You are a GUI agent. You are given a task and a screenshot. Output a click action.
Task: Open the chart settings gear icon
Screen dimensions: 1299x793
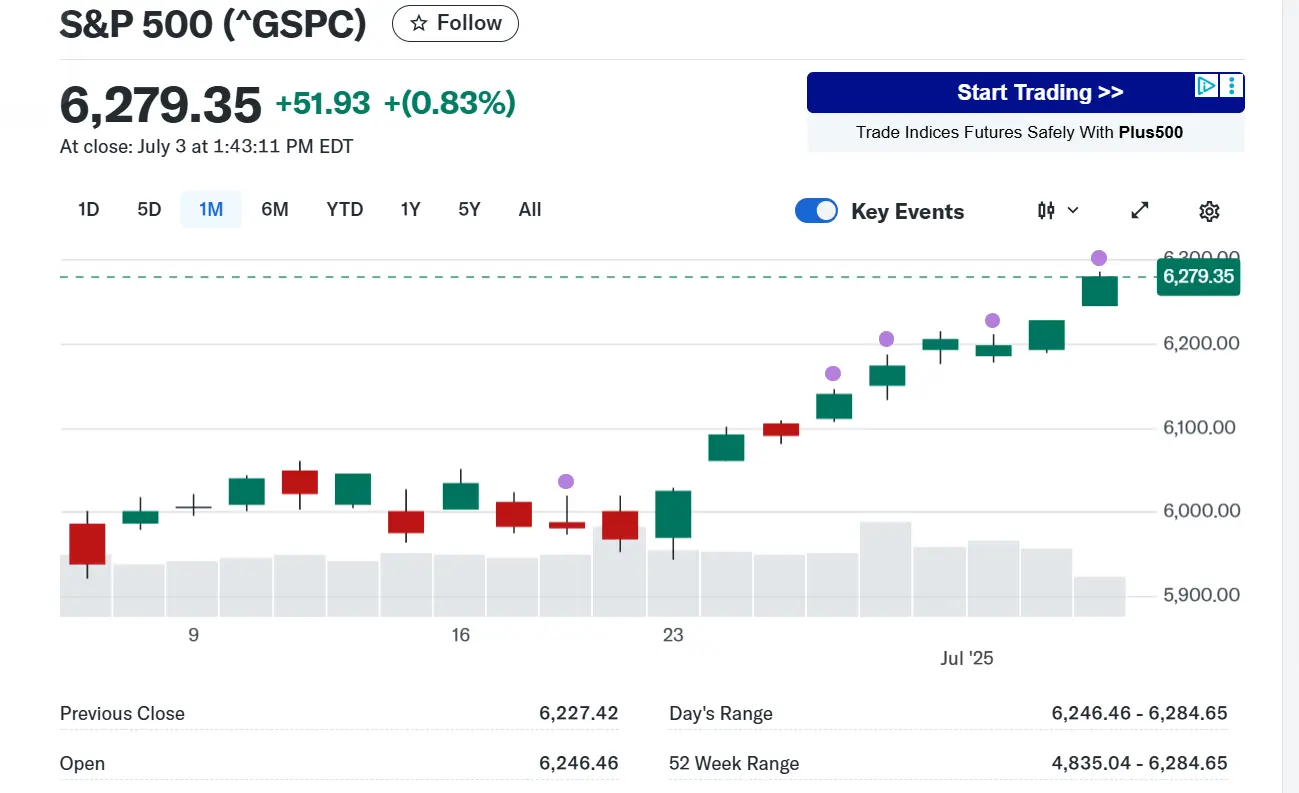click(1209, 211)
